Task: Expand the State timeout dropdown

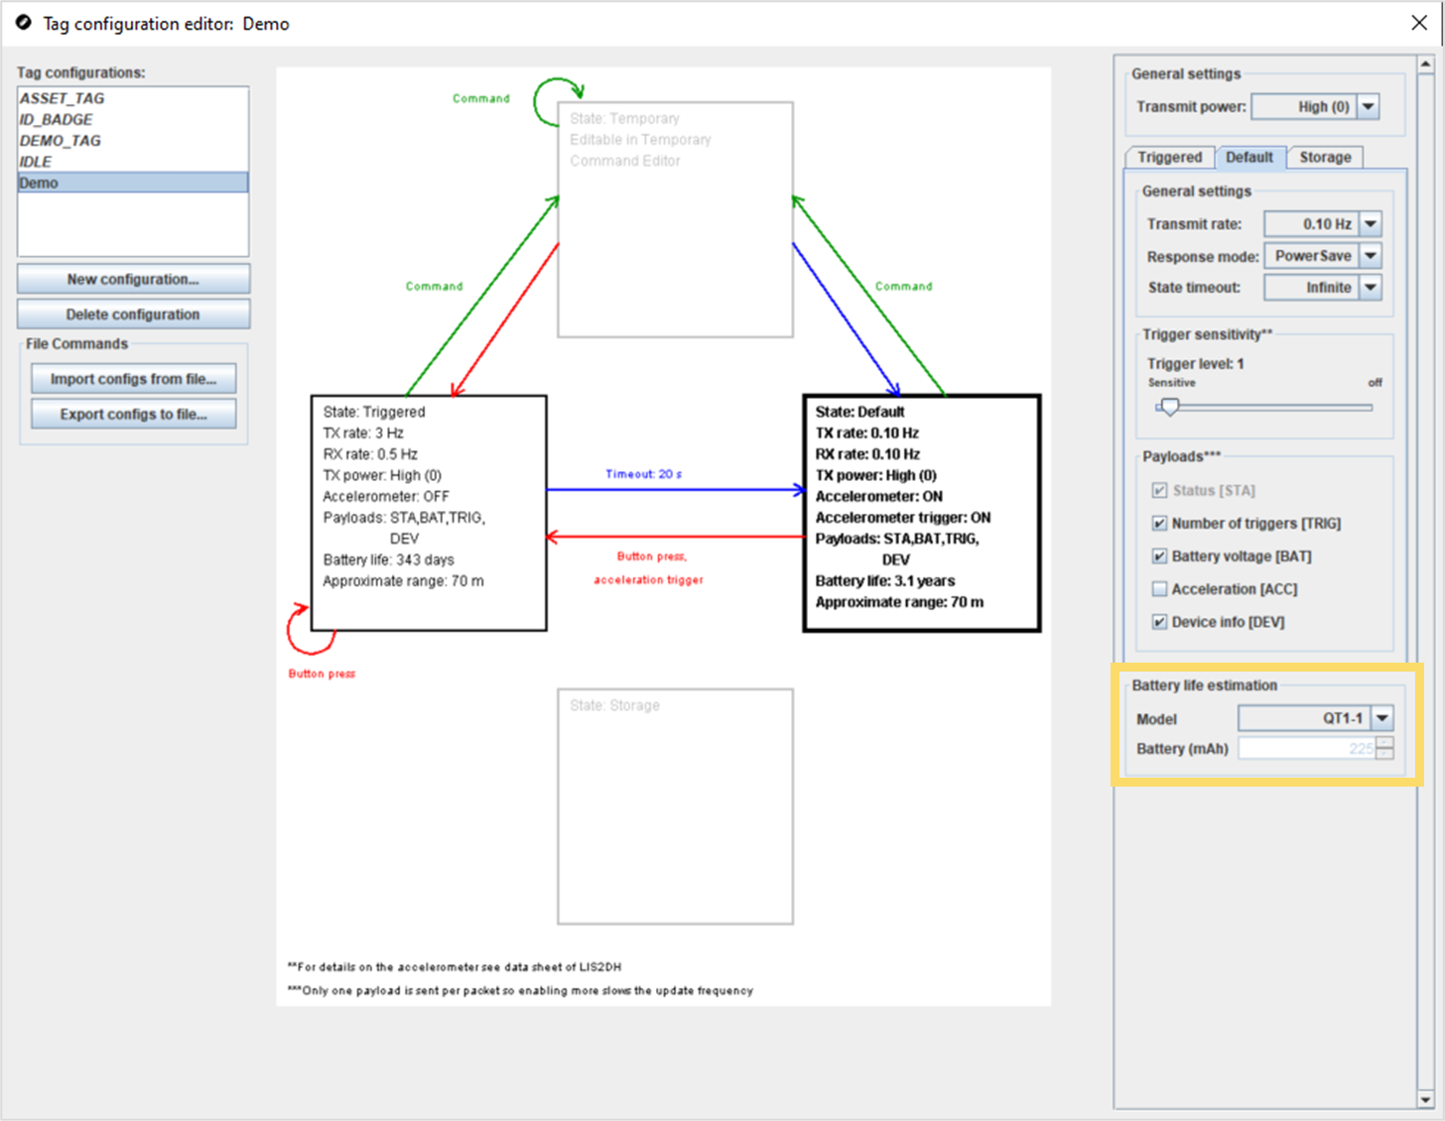Action: [1371, 287]
